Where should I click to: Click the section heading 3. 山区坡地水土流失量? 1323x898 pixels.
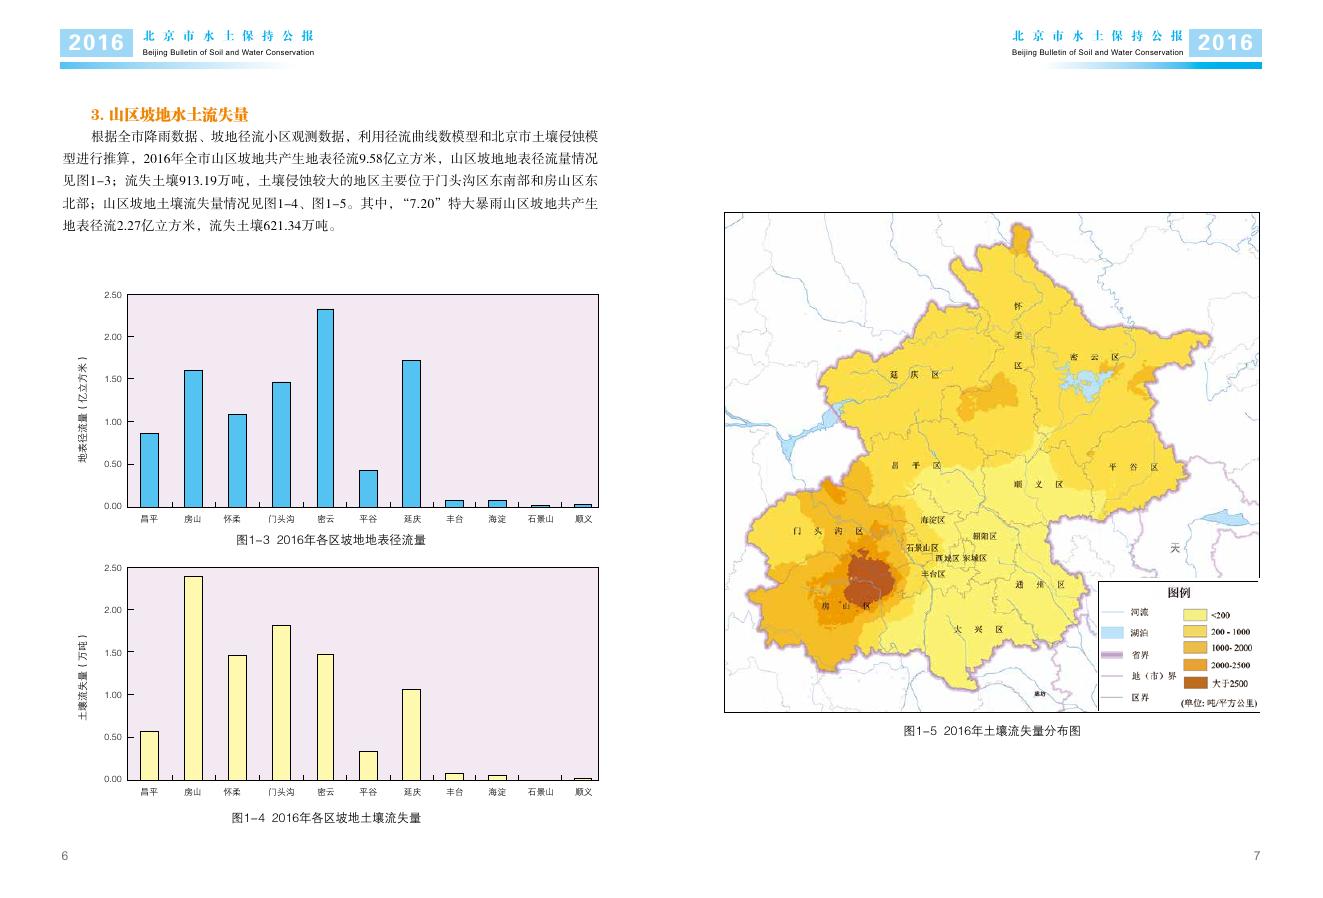(x=169, y=114)
